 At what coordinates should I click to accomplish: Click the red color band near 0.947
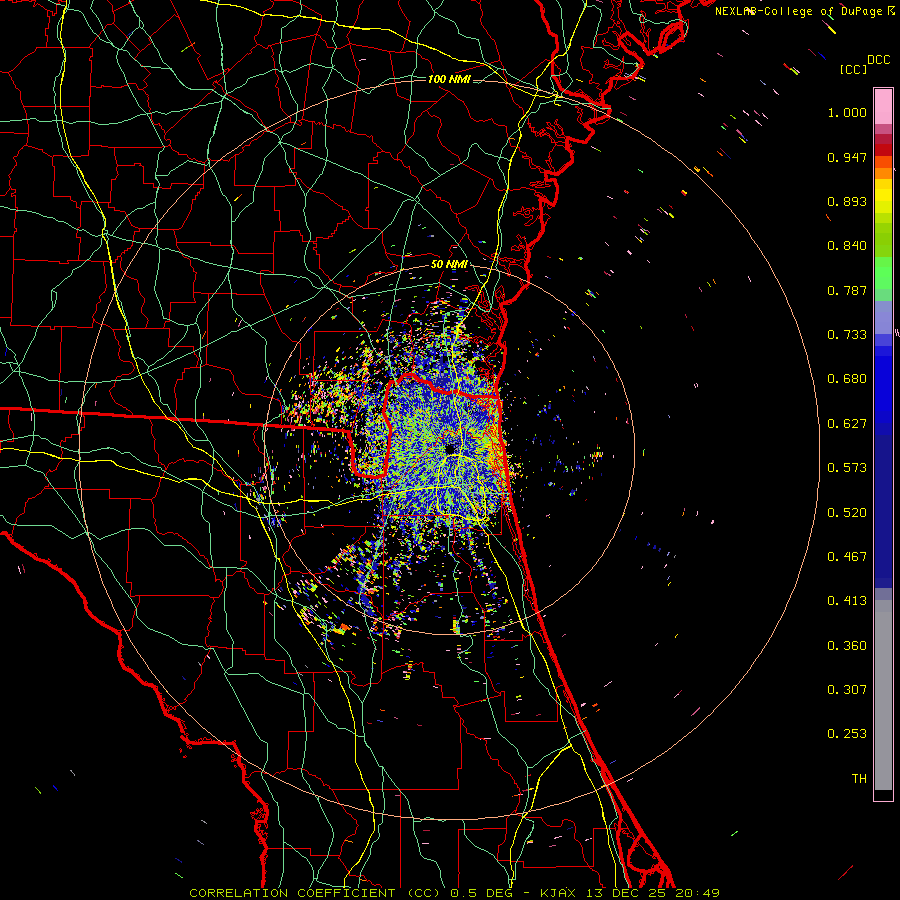coord(883,150)
